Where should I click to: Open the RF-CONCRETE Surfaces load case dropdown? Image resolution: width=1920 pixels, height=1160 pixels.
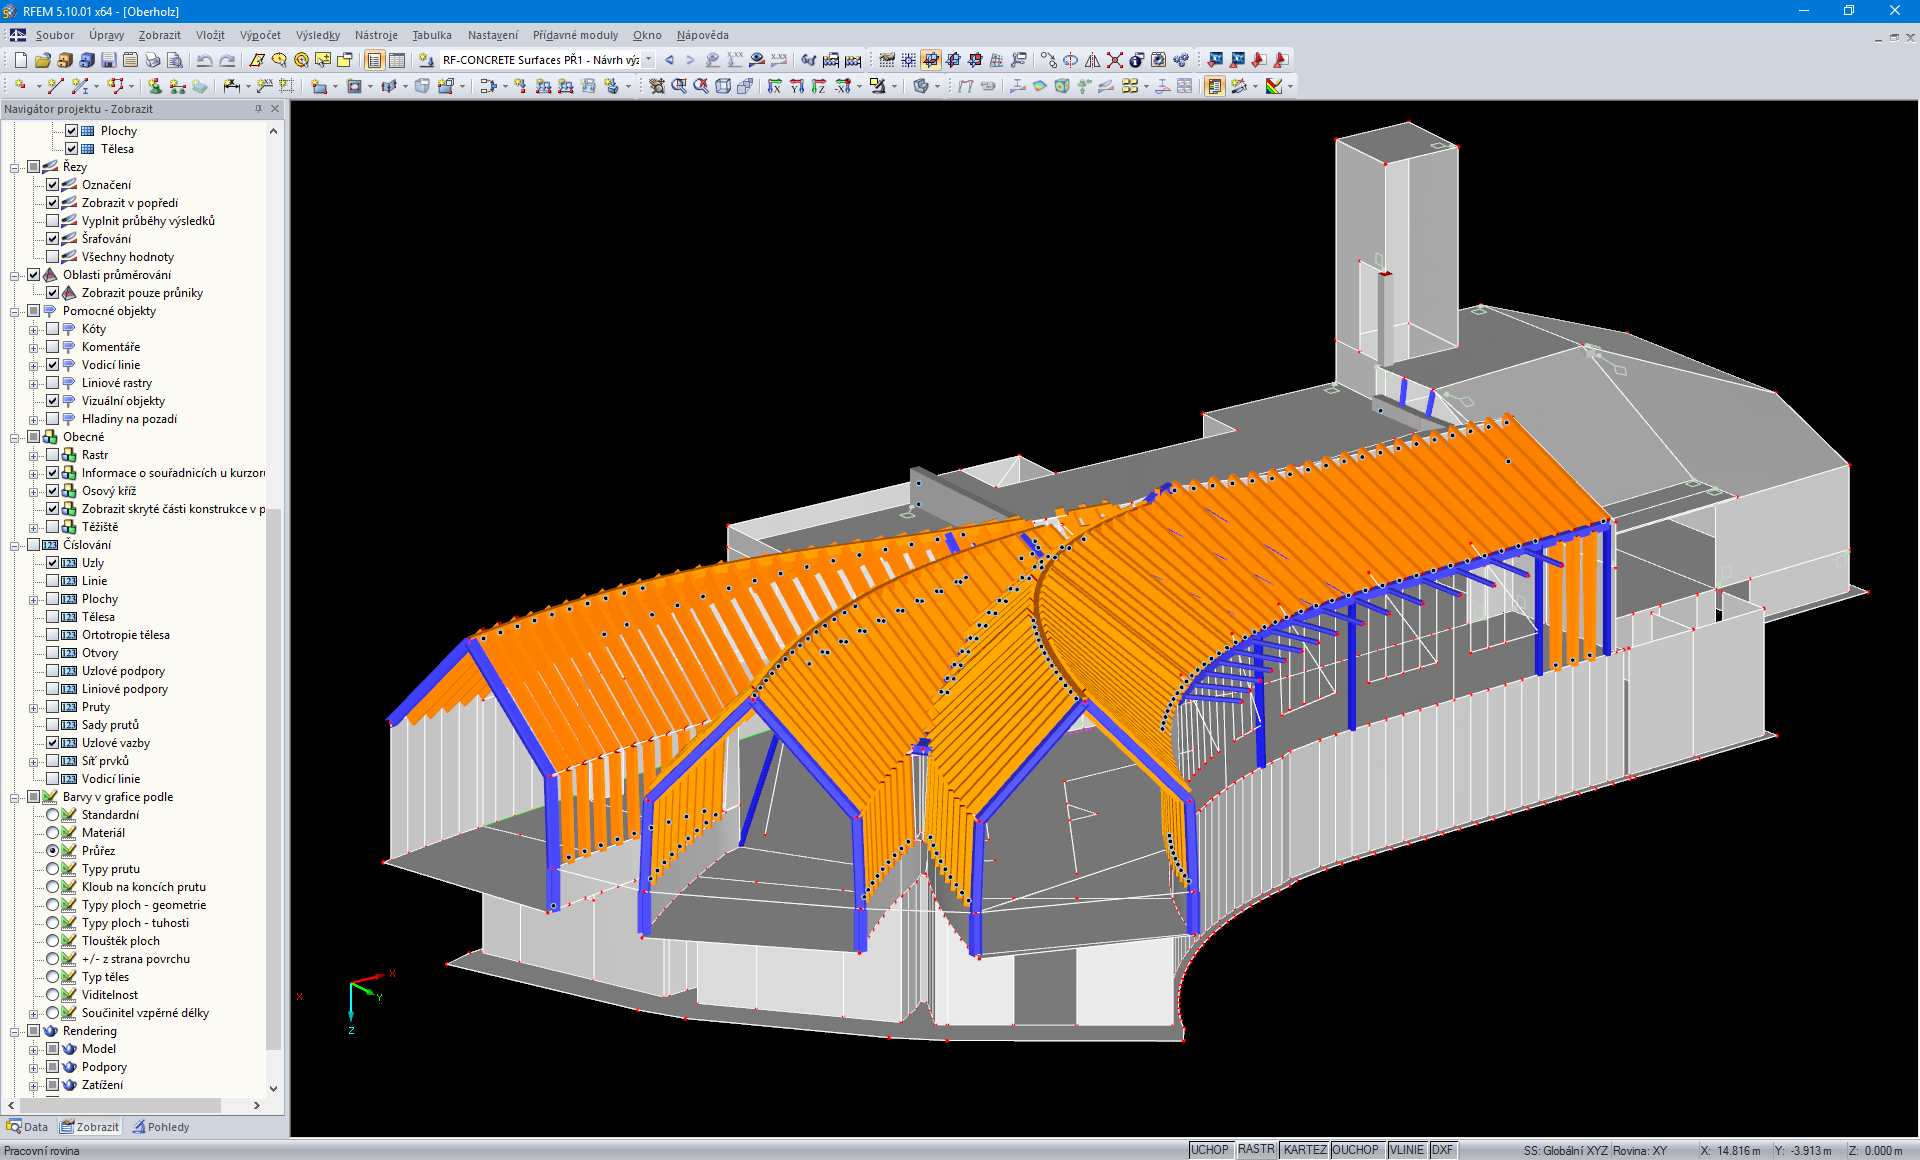(648, 60)
